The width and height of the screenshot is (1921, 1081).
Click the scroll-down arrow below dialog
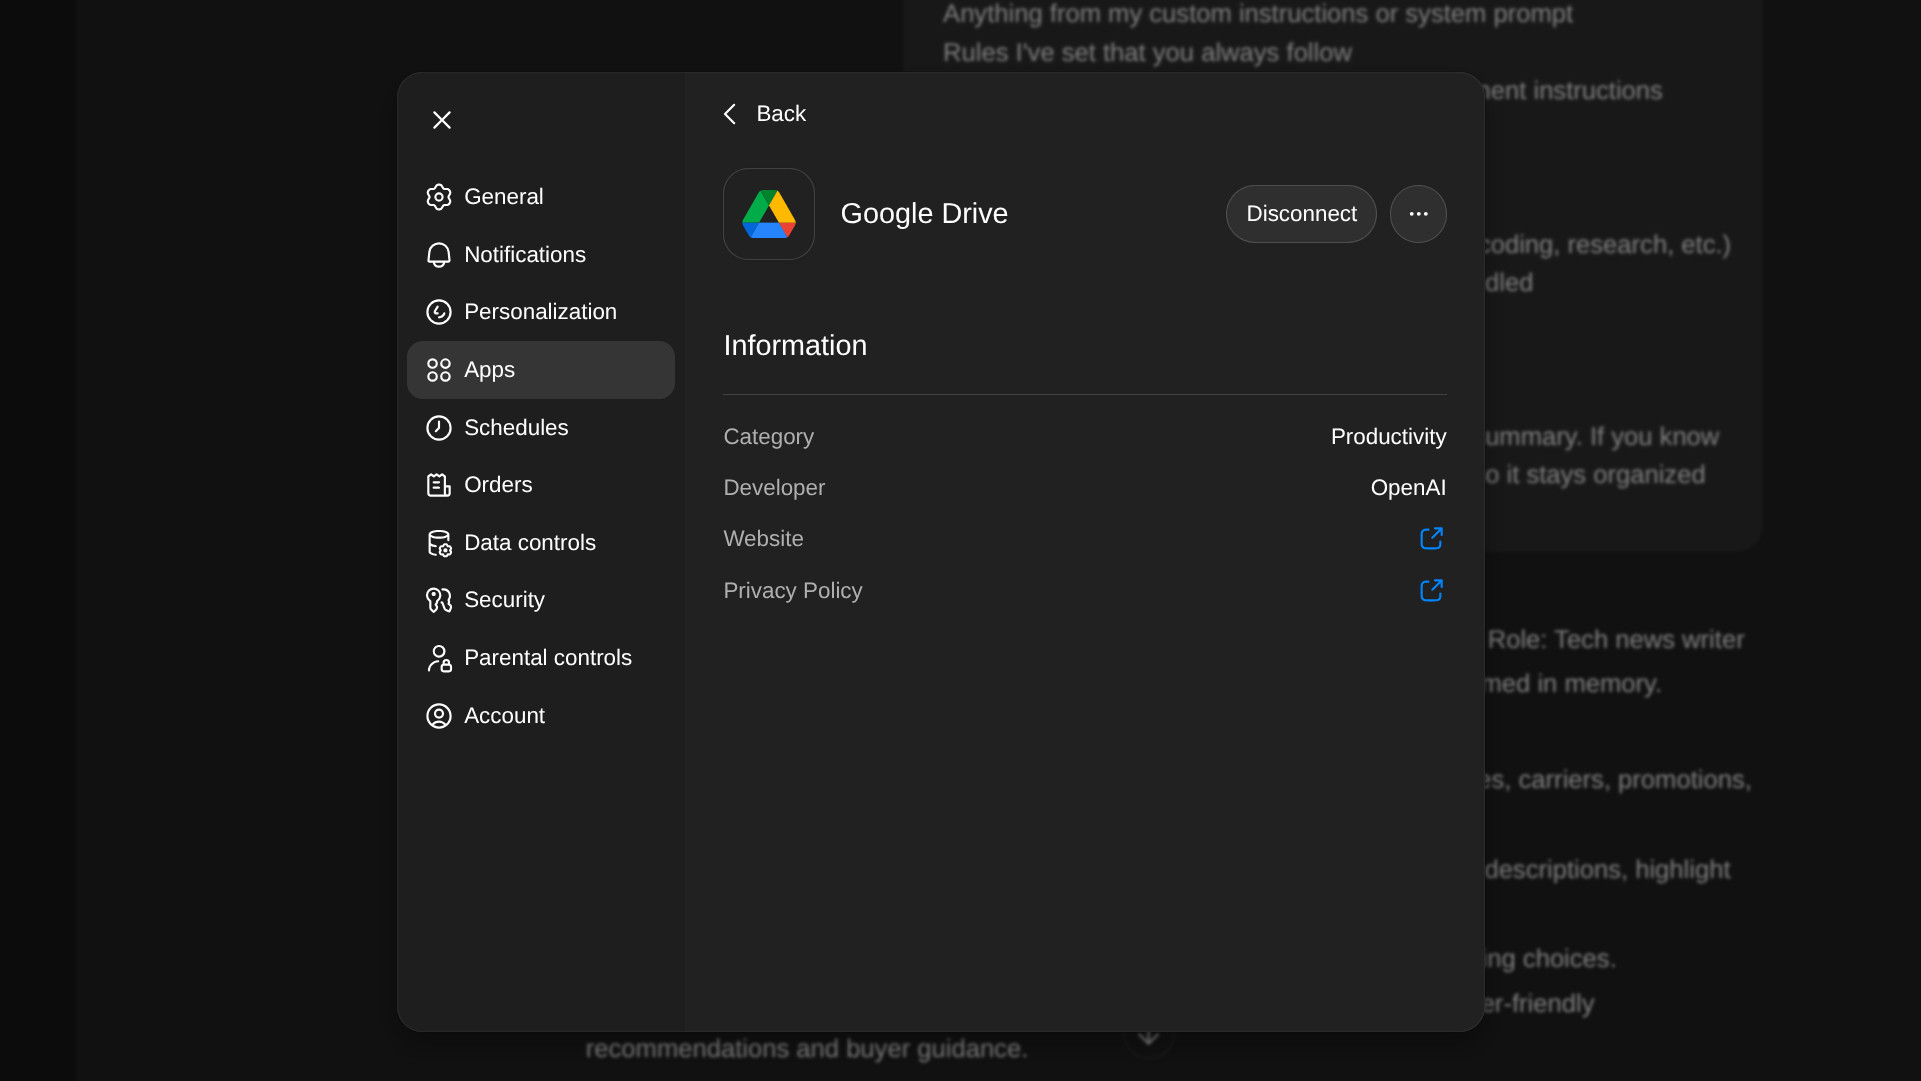click(1148, 1038)
